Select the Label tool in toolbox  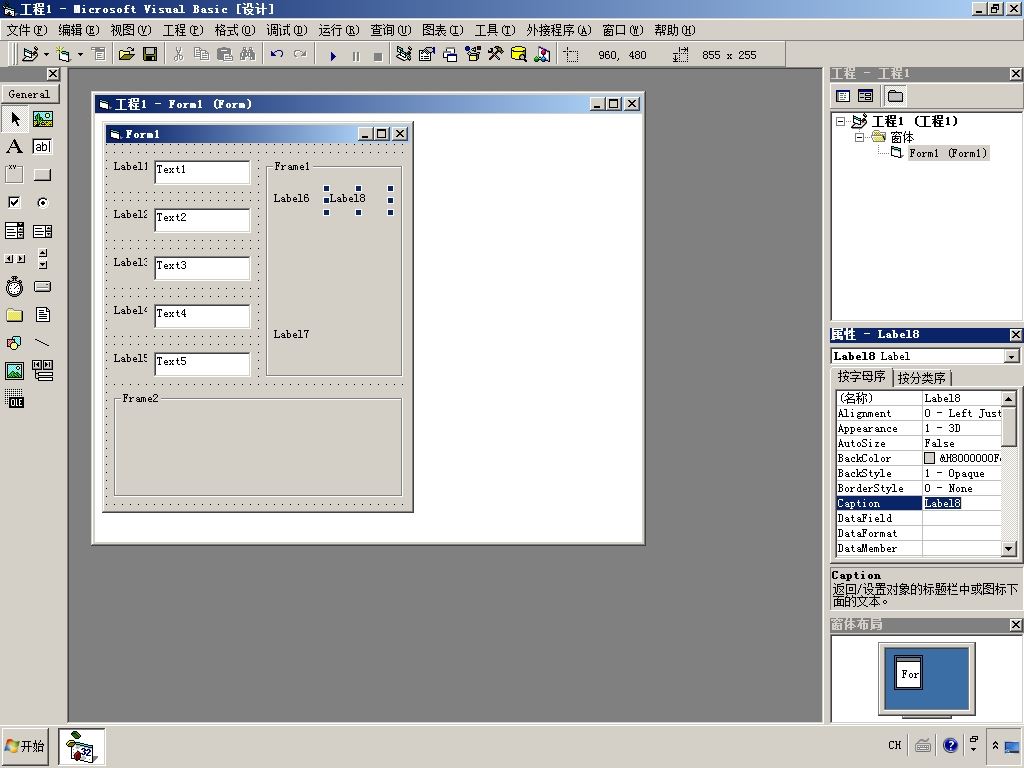[14, 146]
